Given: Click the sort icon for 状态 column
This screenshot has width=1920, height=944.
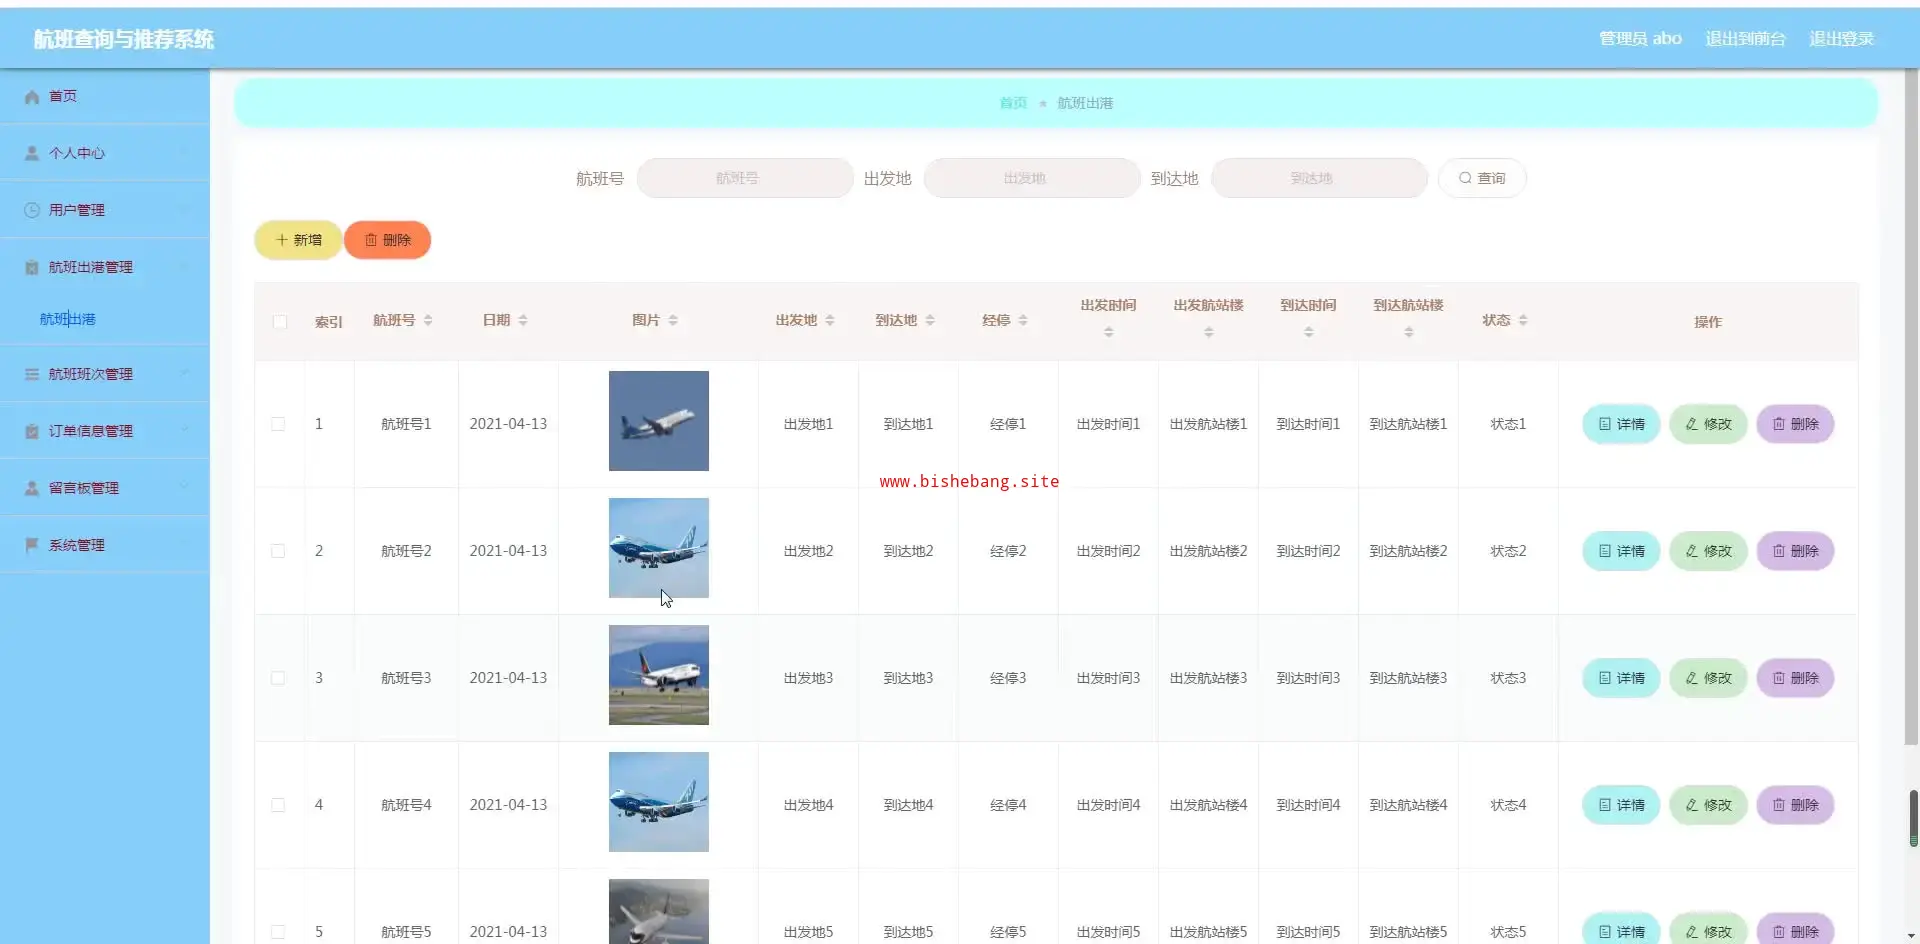Looking at the screenshot, I should tap(1523, 321).
